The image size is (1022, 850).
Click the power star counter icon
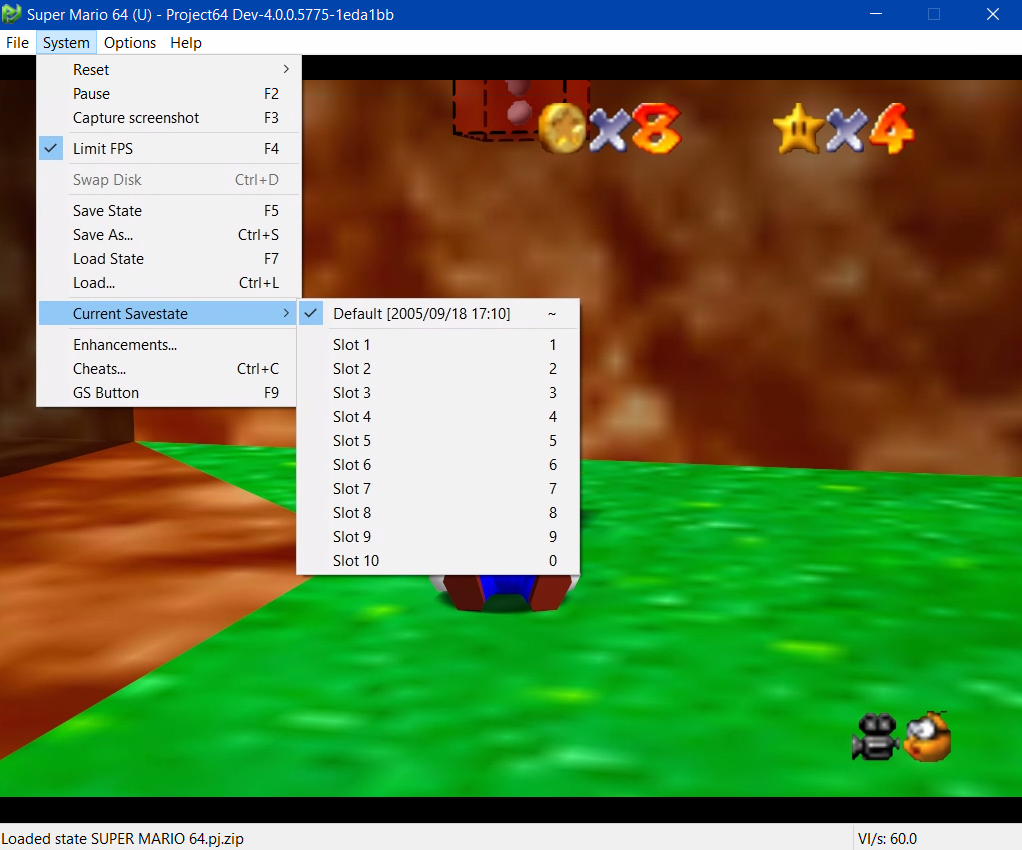(798, 128)
